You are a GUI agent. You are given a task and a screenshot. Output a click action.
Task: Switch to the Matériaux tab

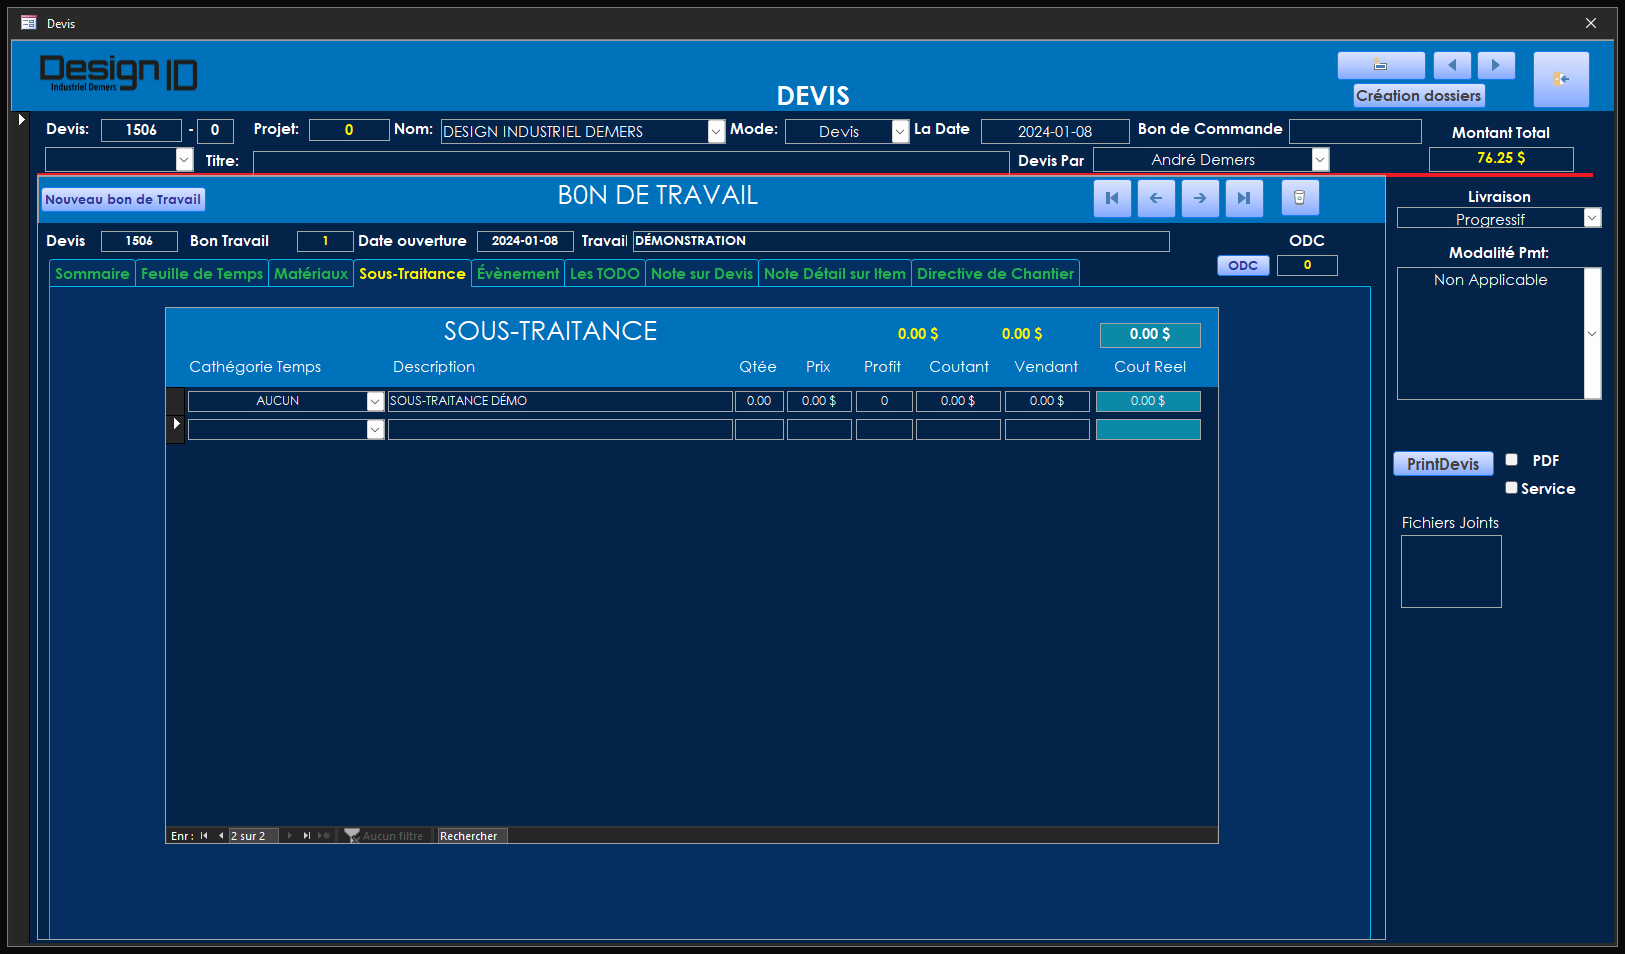(x=311, y=274)
